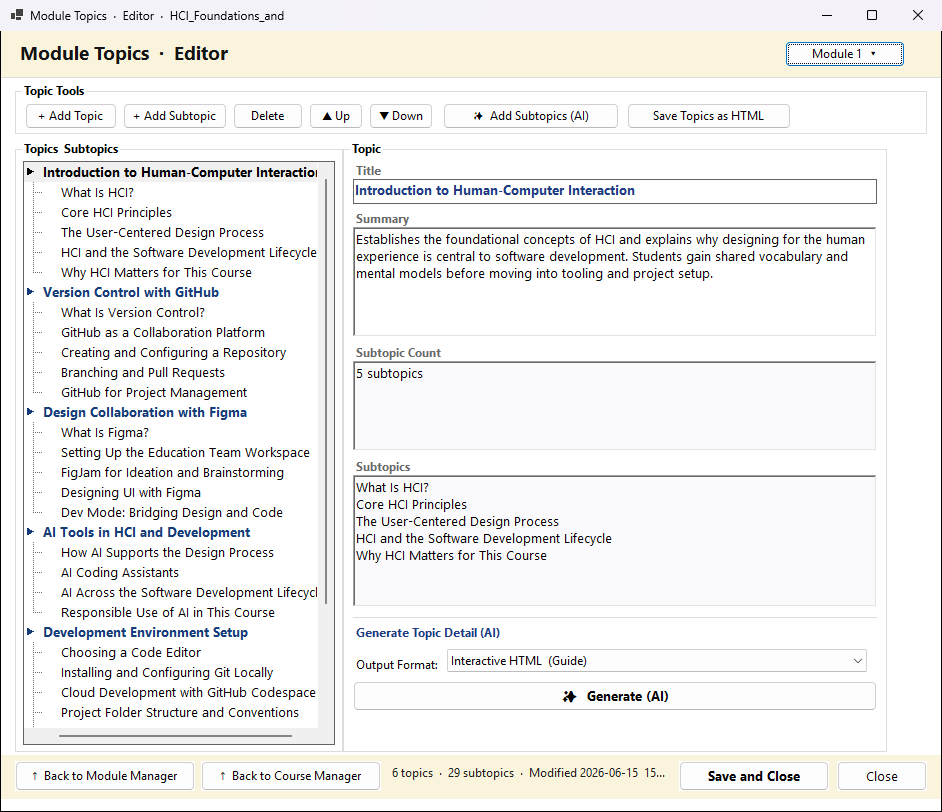Move topic Up with the Up button
This screenshot has height=812, width=942.
(336, 116)
